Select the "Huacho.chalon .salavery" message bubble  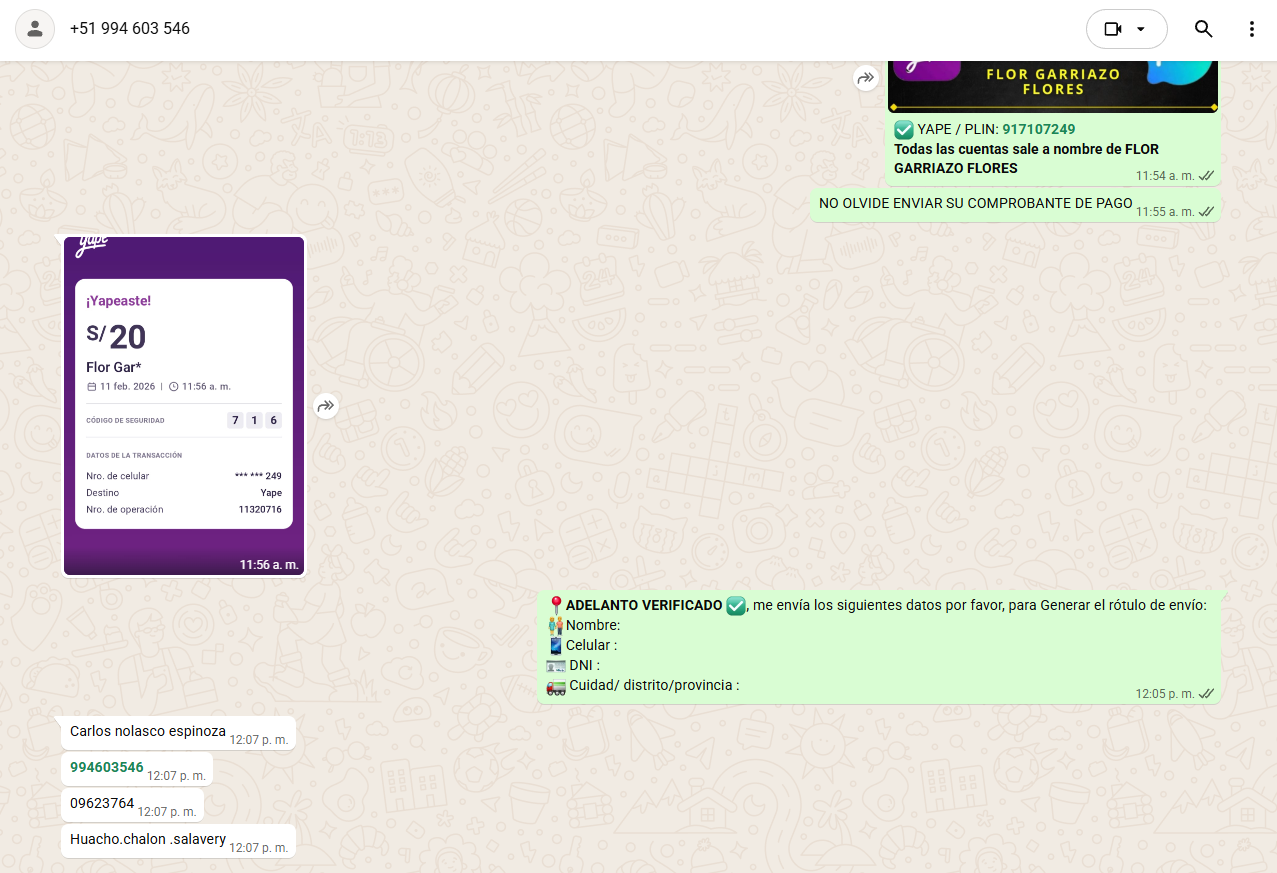(x=148, y=839)
